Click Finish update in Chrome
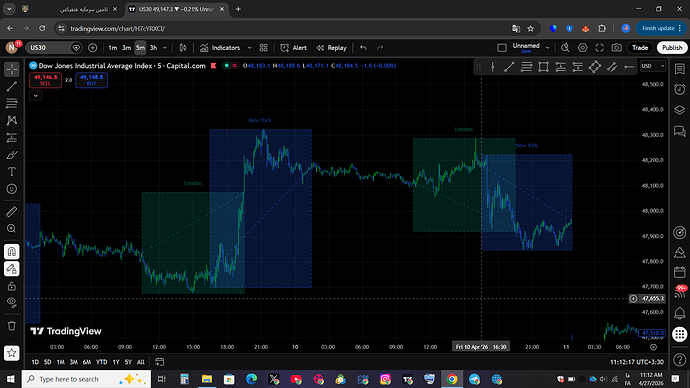690x388 pixels. [x=661, y=28]
